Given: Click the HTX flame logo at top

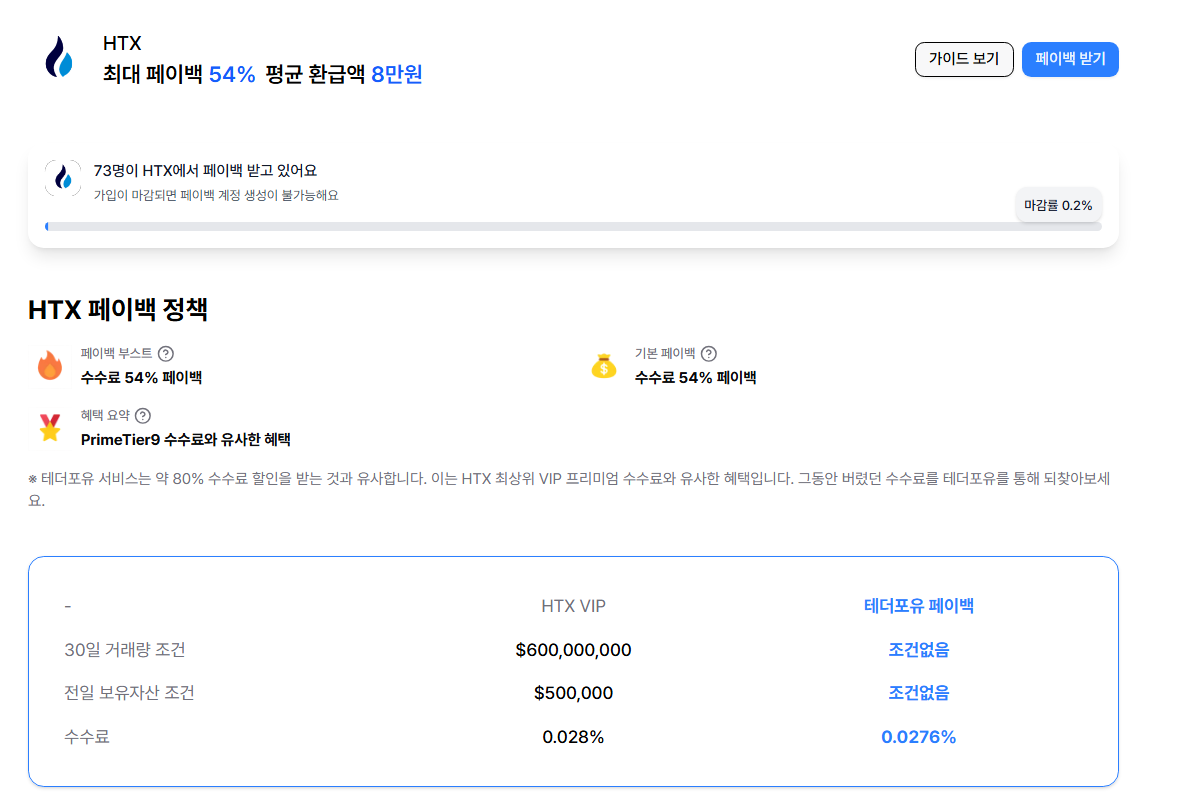Looking at the screenshot, I should pos(59,57).
